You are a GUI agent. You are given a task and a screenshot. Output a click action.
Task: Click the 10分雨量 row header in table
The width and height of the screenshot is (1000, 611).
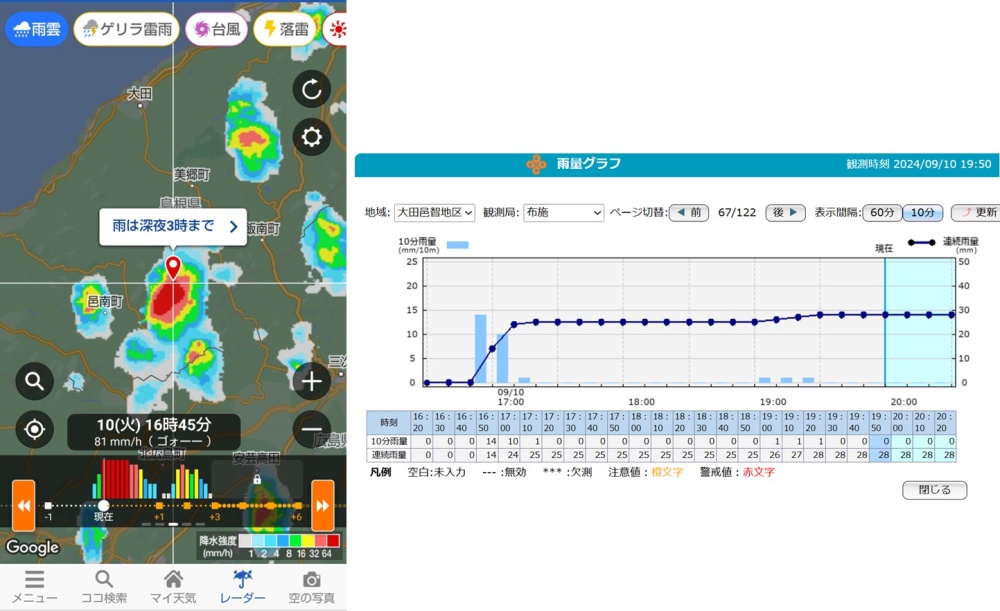388,441
